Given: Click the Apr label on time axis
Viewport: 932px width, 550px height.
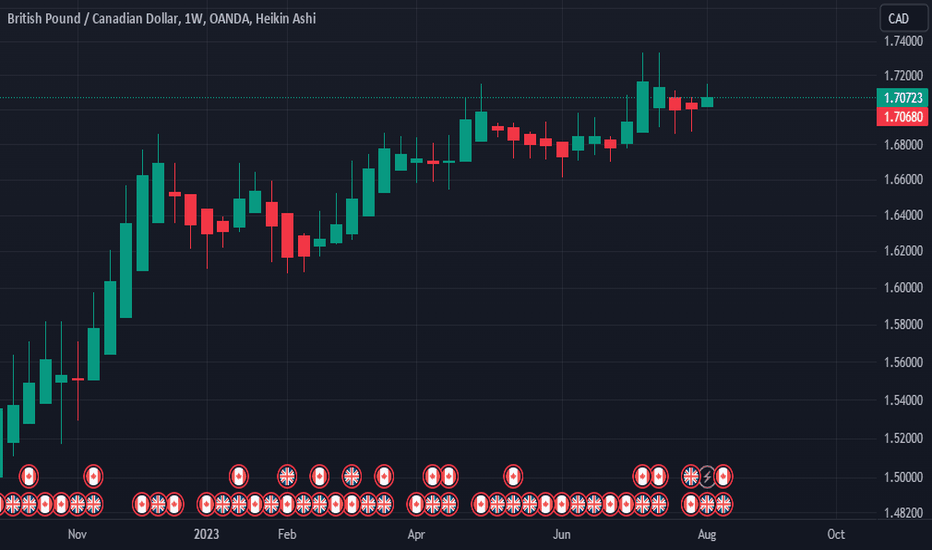Looking at the screenshot, I should [x=416, y=534].
